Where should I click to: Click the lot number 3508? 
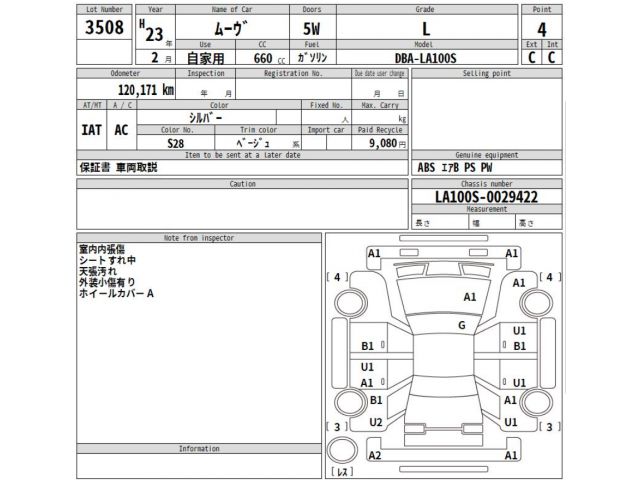[106, 28]
